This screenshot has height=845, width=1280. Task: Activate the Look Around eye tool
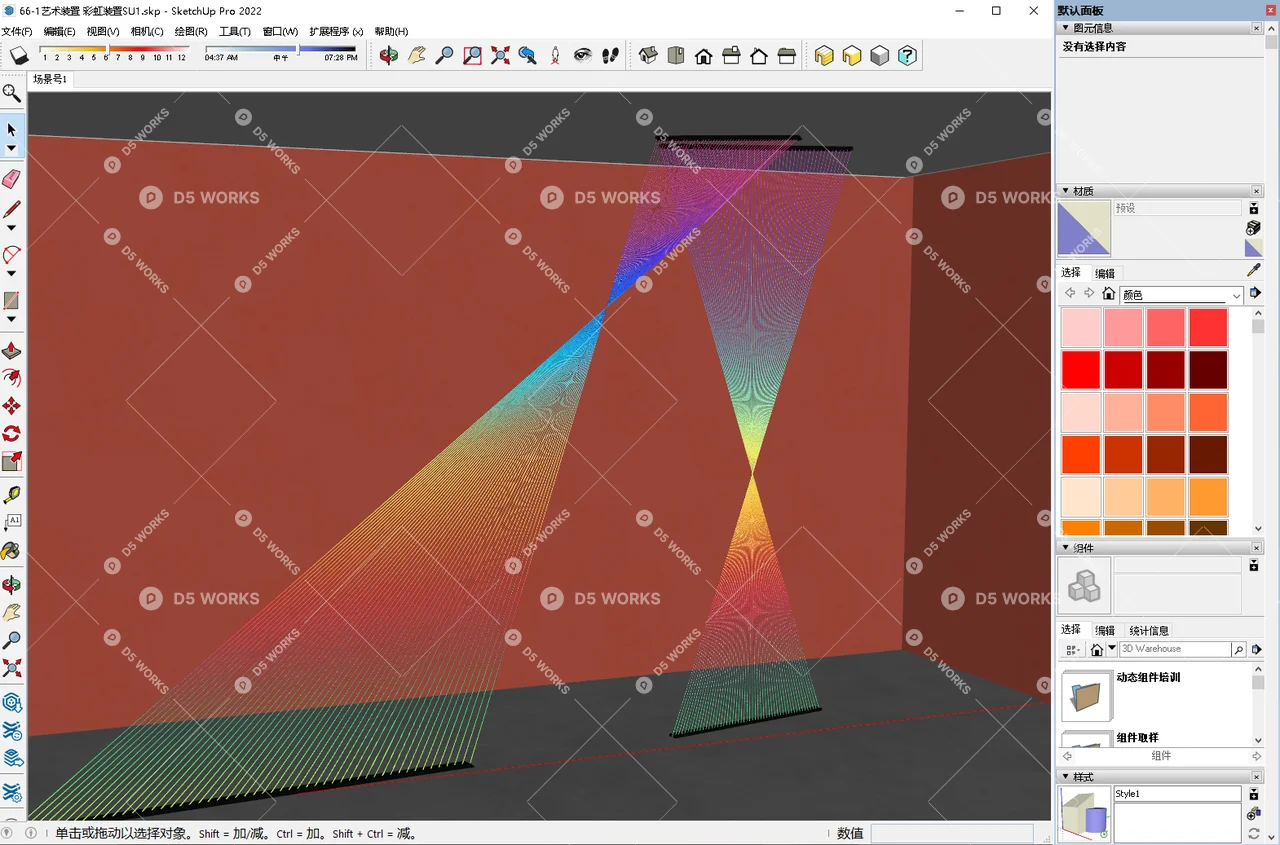[x=583, y=56]
